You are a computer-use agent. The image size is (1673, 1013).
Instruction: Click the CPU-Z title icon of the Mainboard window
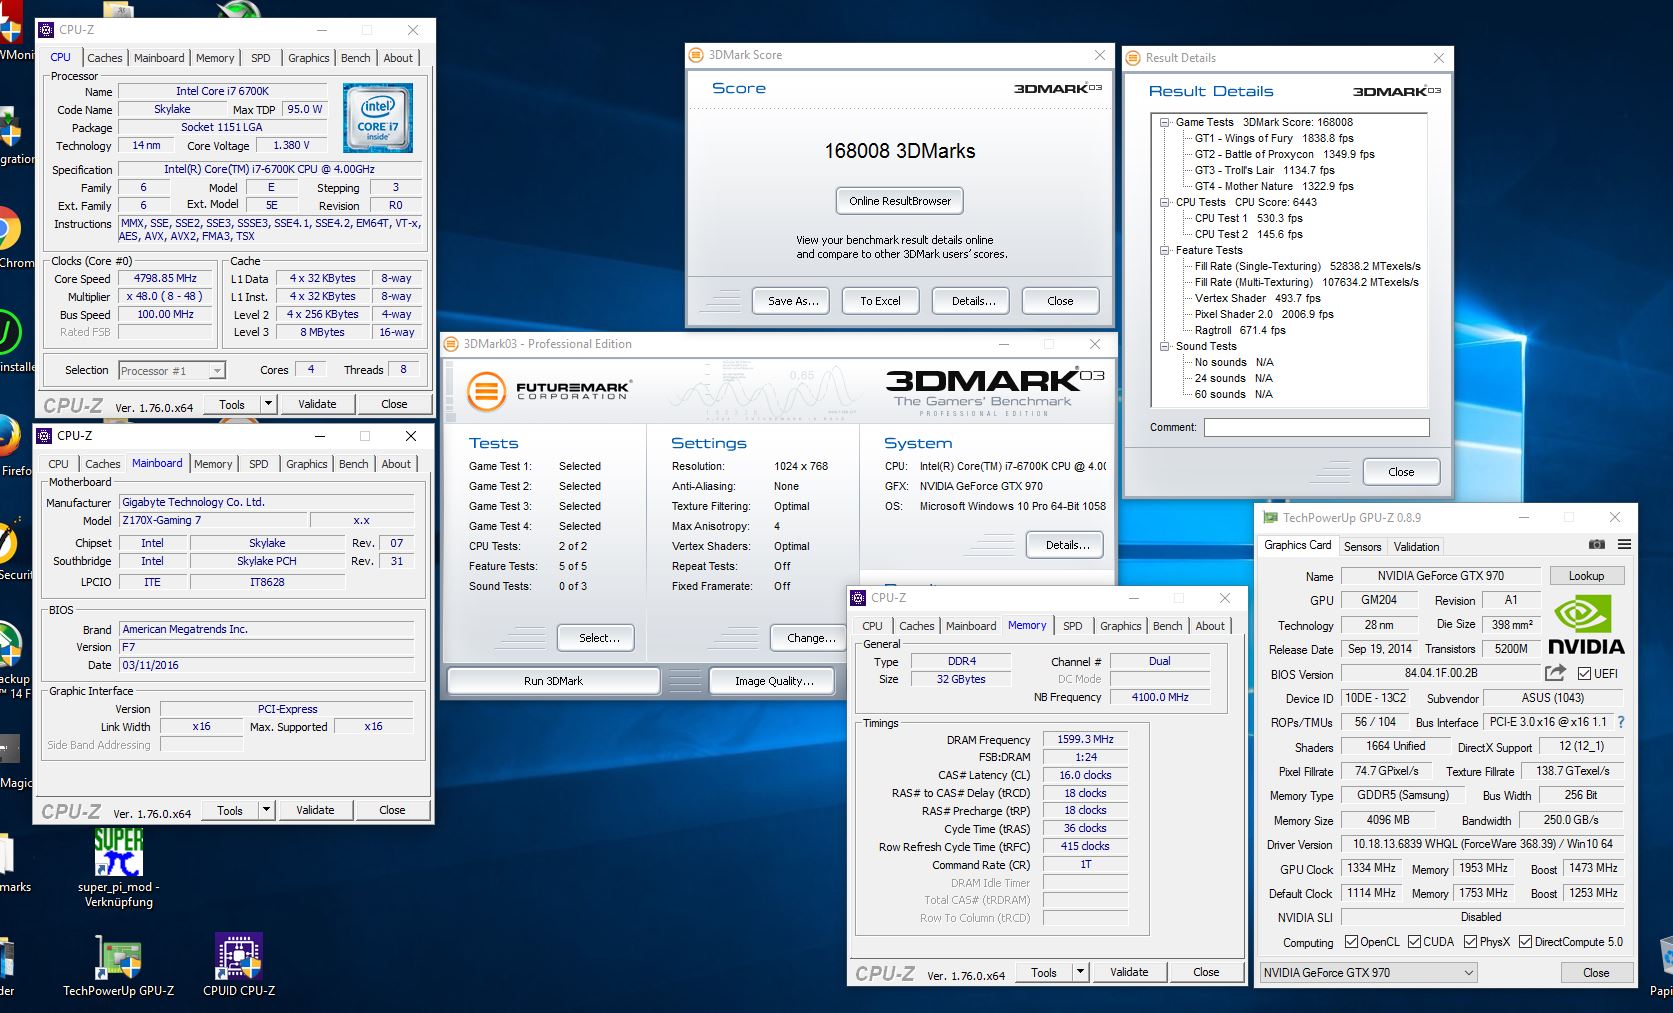pyautogui.click(x=44, y=436)
